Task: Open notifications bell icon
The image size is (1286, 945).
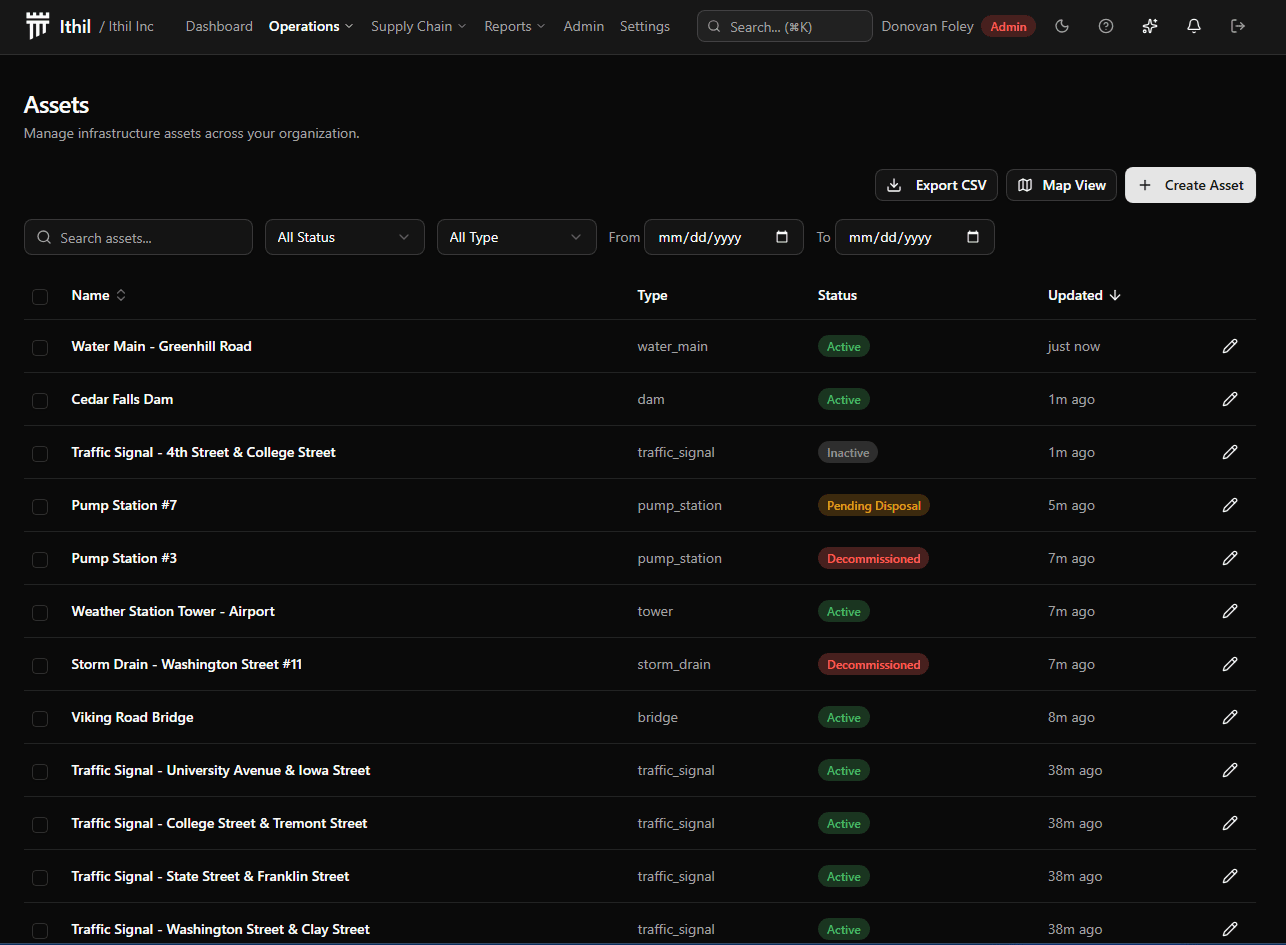Action: pyautogui.click(x=1194, y=26)
